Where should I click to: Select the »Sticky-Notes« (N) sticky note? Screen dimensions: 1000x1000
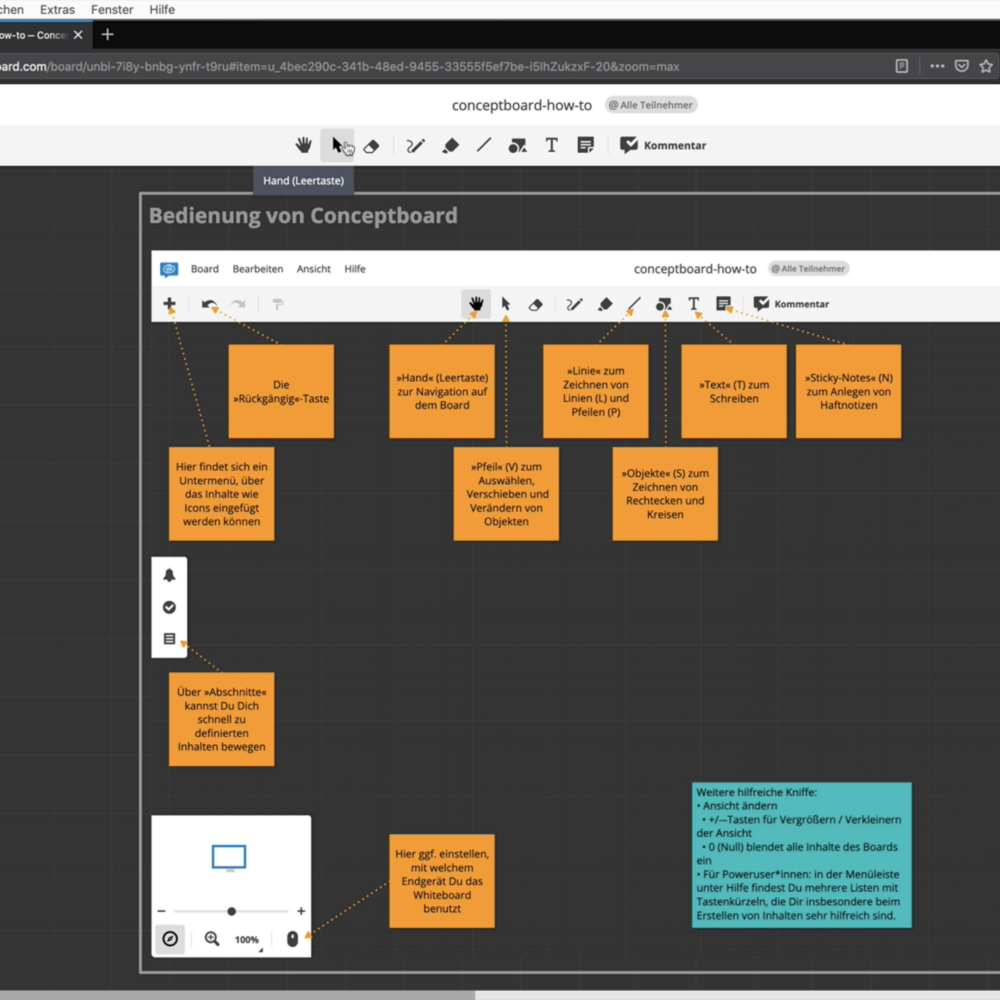(x=849, y=392)
